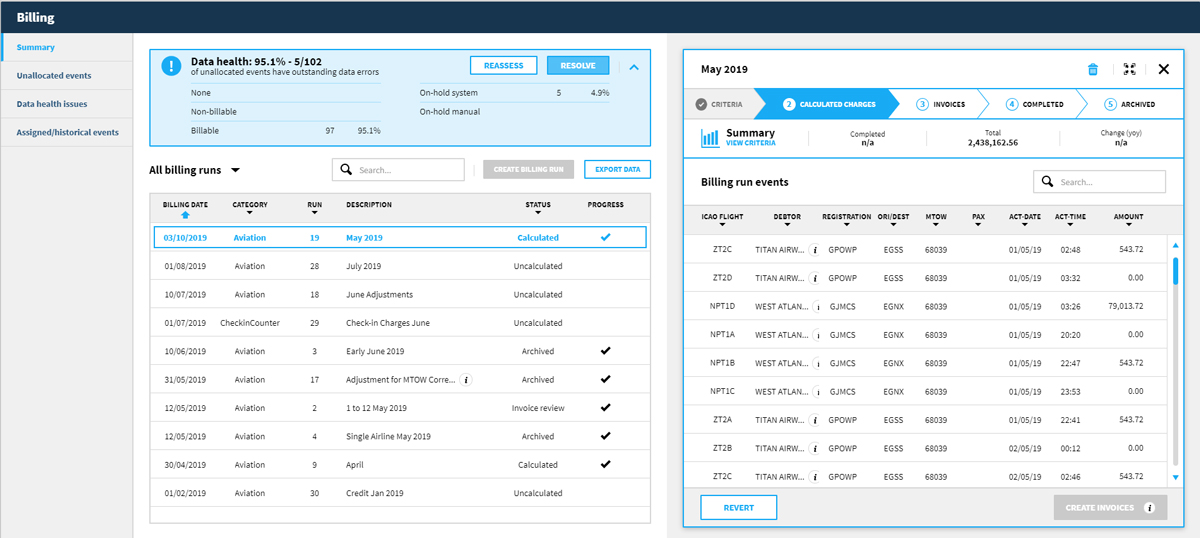Image resolution: width=1200 pixels, height=538 pixels.
Task: Open the All billing runs dropdown
Action: click(x=195, y=170)
